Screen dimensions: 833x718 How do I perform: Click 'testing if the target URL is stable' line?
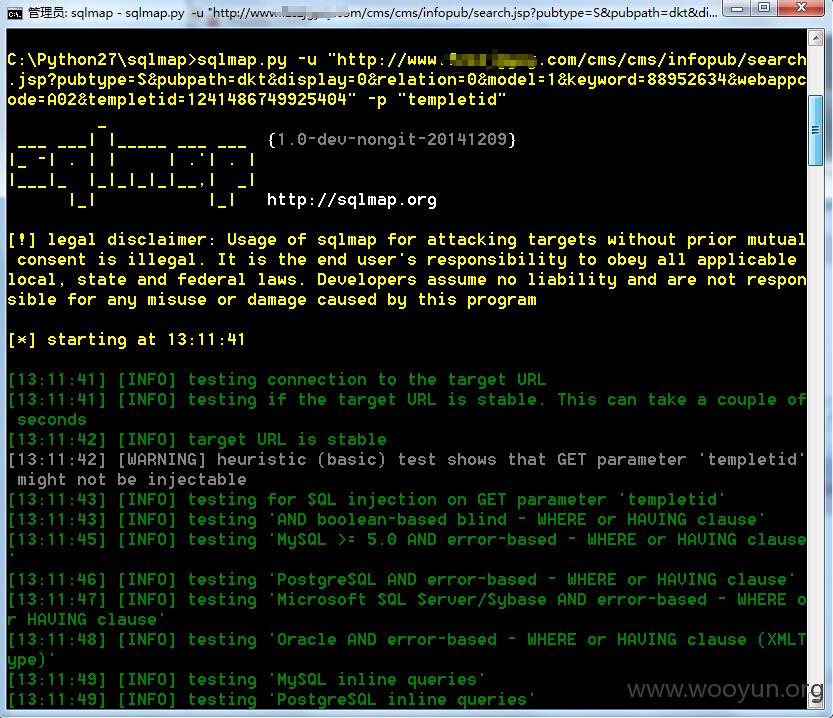pyautogui.click(x=407, y=409)
